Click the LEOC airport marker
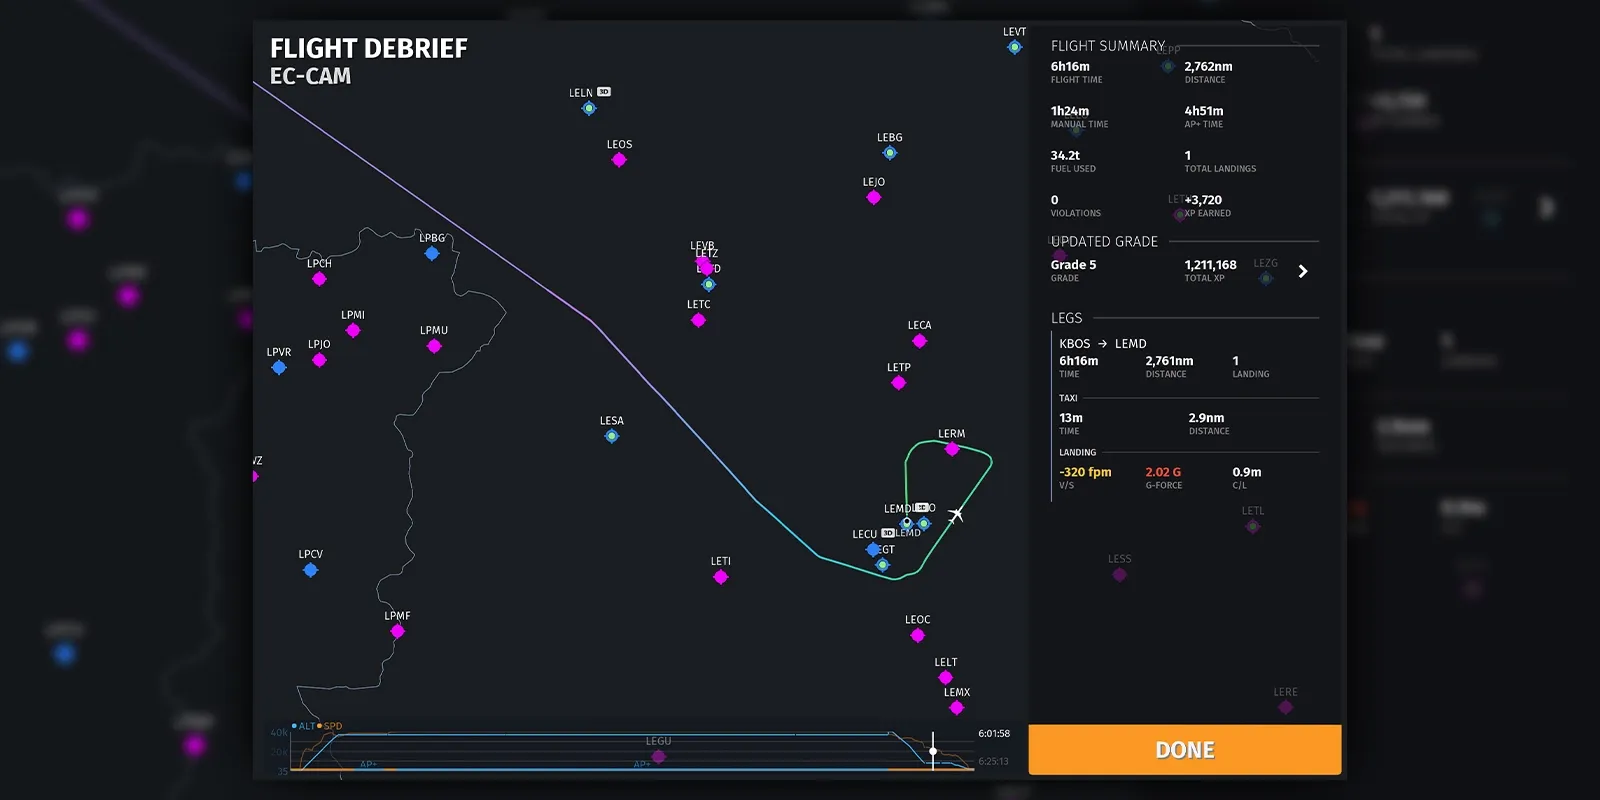 [x=918, y=635]
